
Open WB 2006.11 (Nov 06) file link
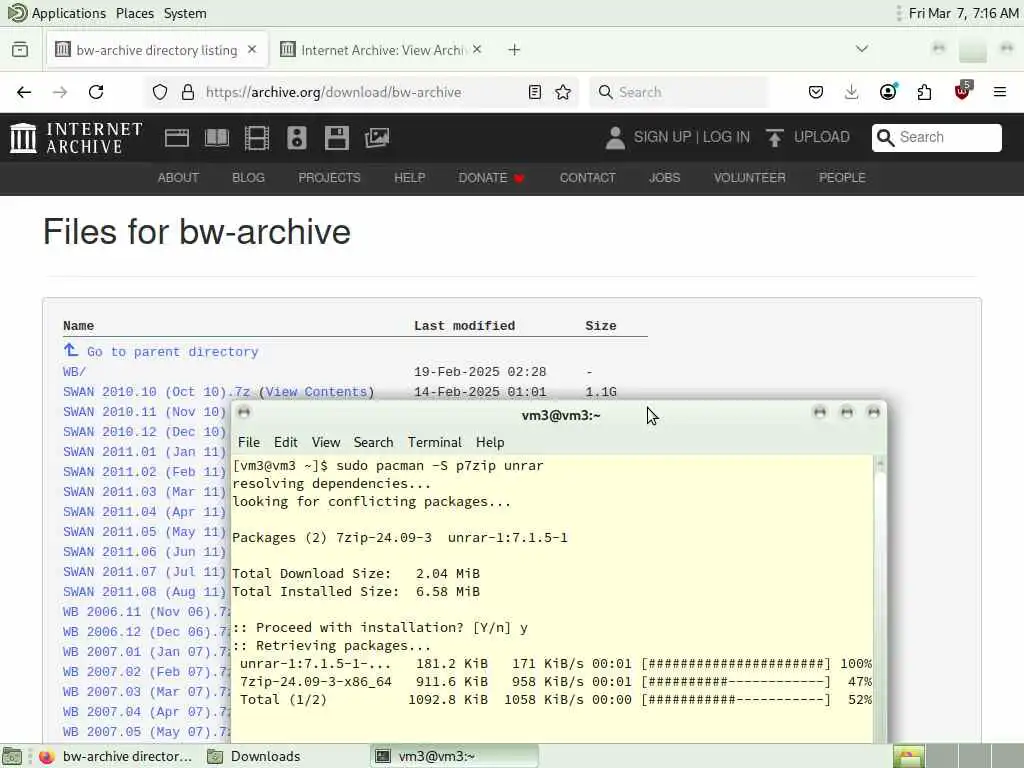(x=146, y=612)
